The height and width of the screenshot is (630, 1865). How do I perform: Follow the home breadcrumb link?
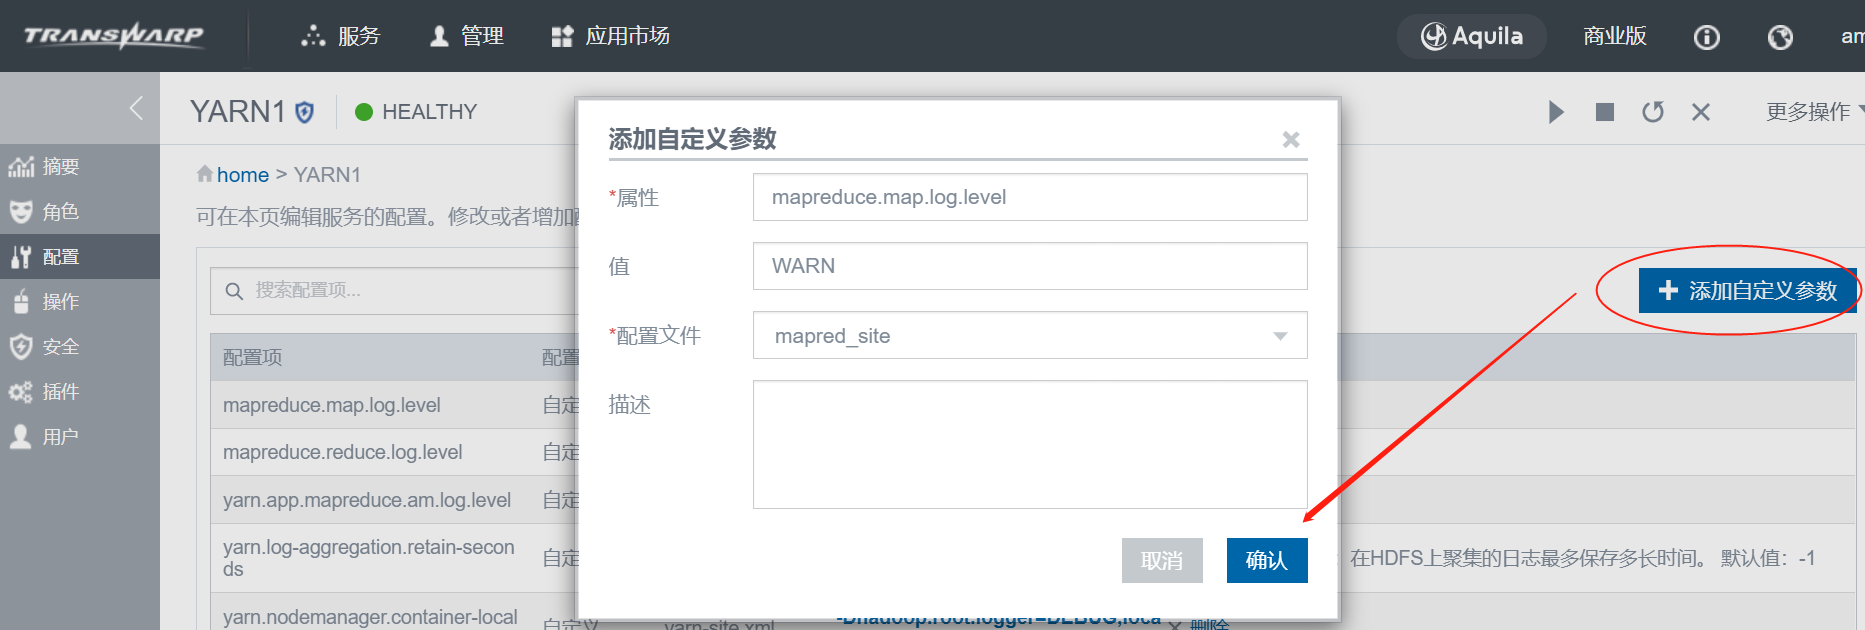tap(242, 175)
